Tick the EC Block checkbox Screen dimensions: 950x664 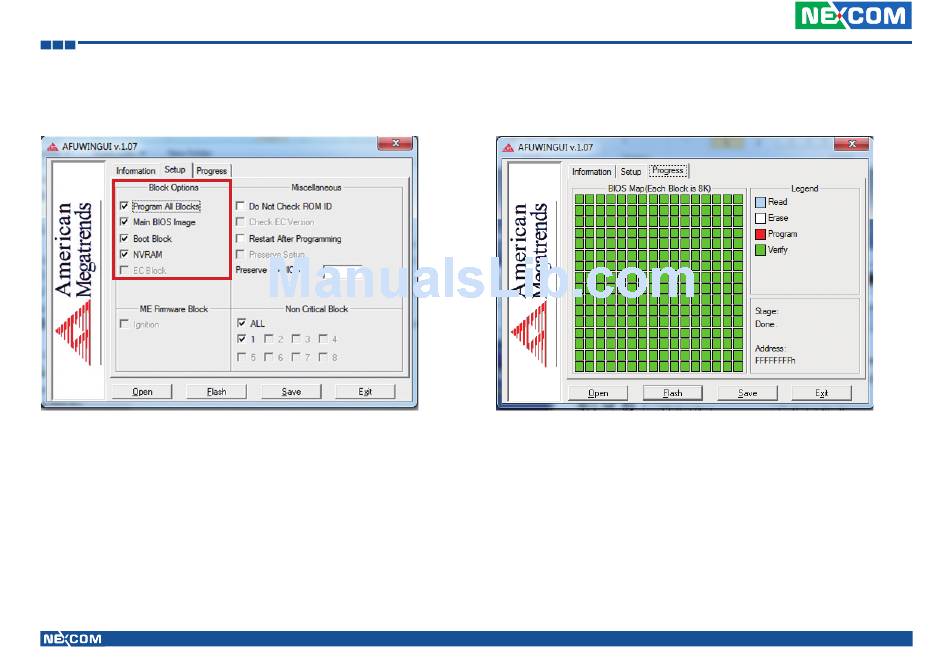(124, 270)
